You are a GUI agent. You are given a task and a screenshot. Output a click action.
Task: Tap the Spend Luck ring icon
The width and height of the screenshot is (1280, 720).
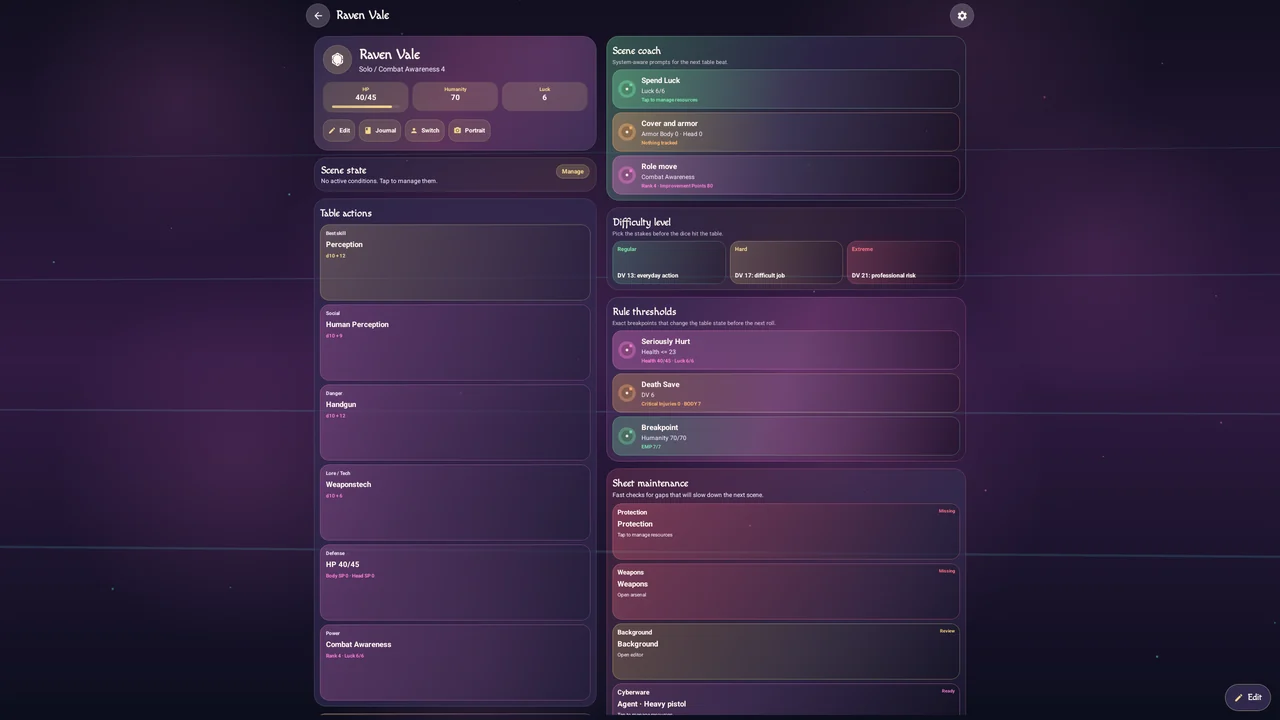(627, 89)
